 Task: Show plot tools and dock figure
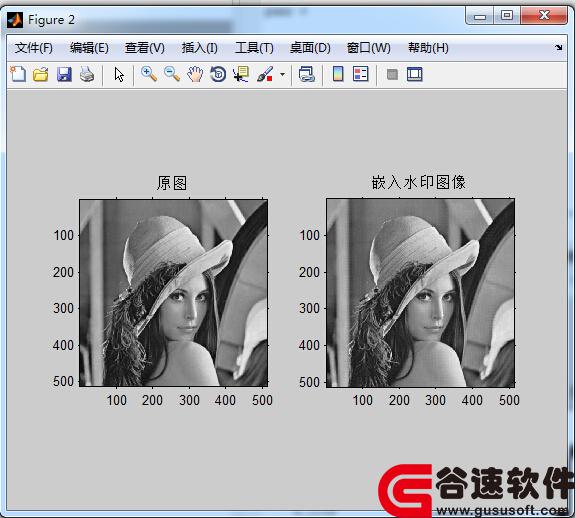pos(415,74)
